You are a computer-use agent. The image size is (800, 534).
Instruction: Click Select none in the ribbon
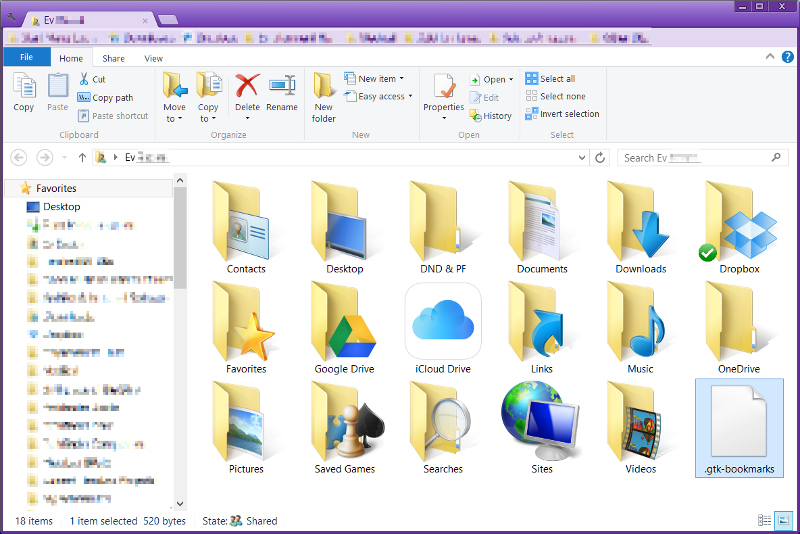(x=556, y=96)
